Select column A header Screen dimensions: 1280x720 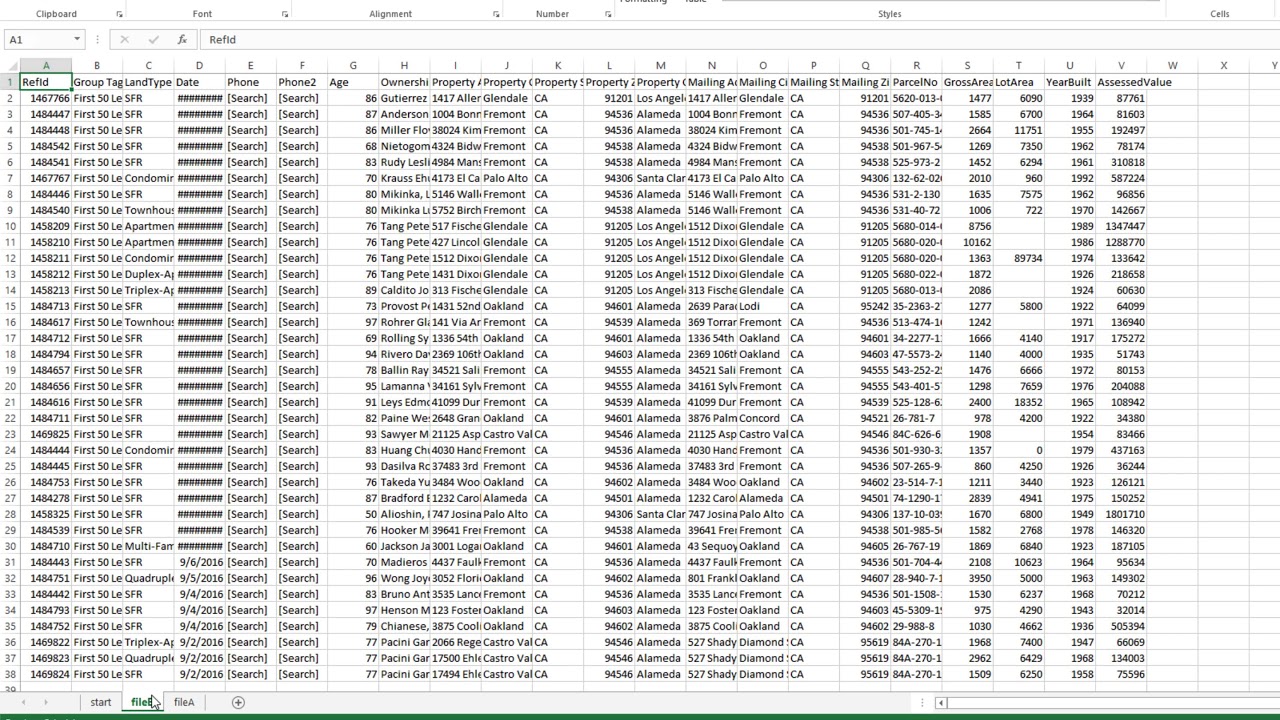point(46,66)
